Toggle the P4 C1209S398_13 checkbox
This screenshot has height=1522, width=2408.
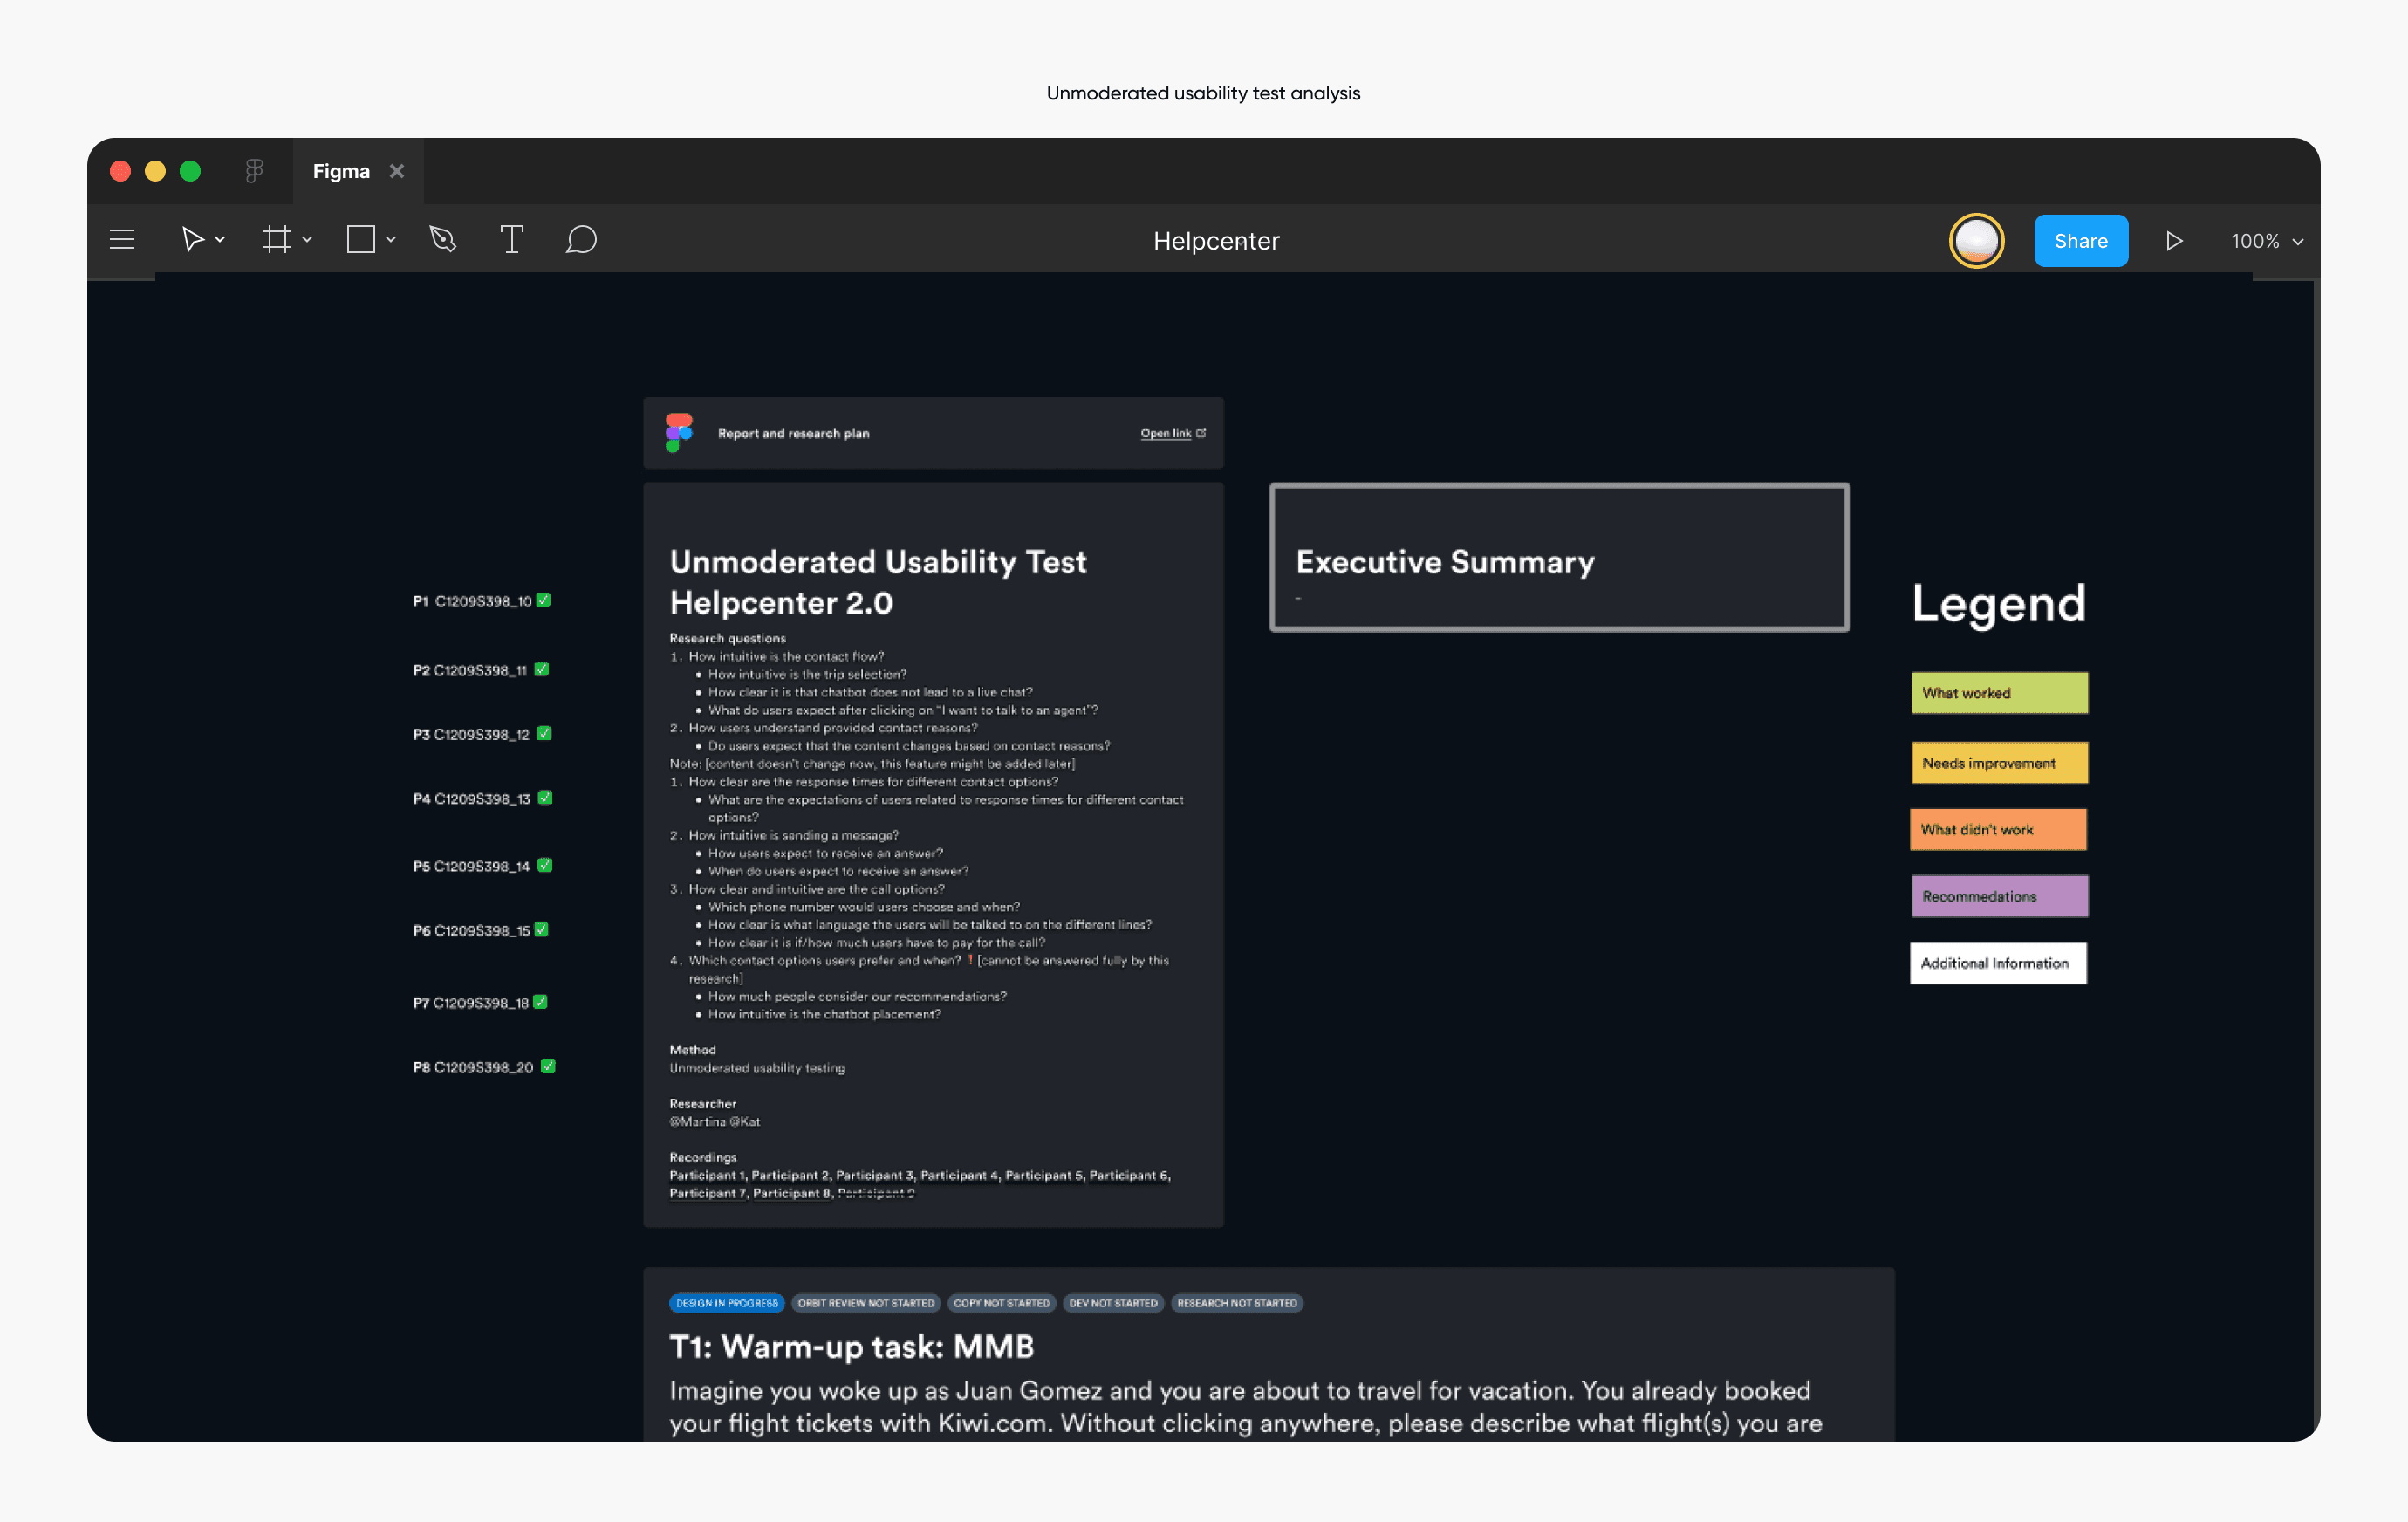(545, 798)
